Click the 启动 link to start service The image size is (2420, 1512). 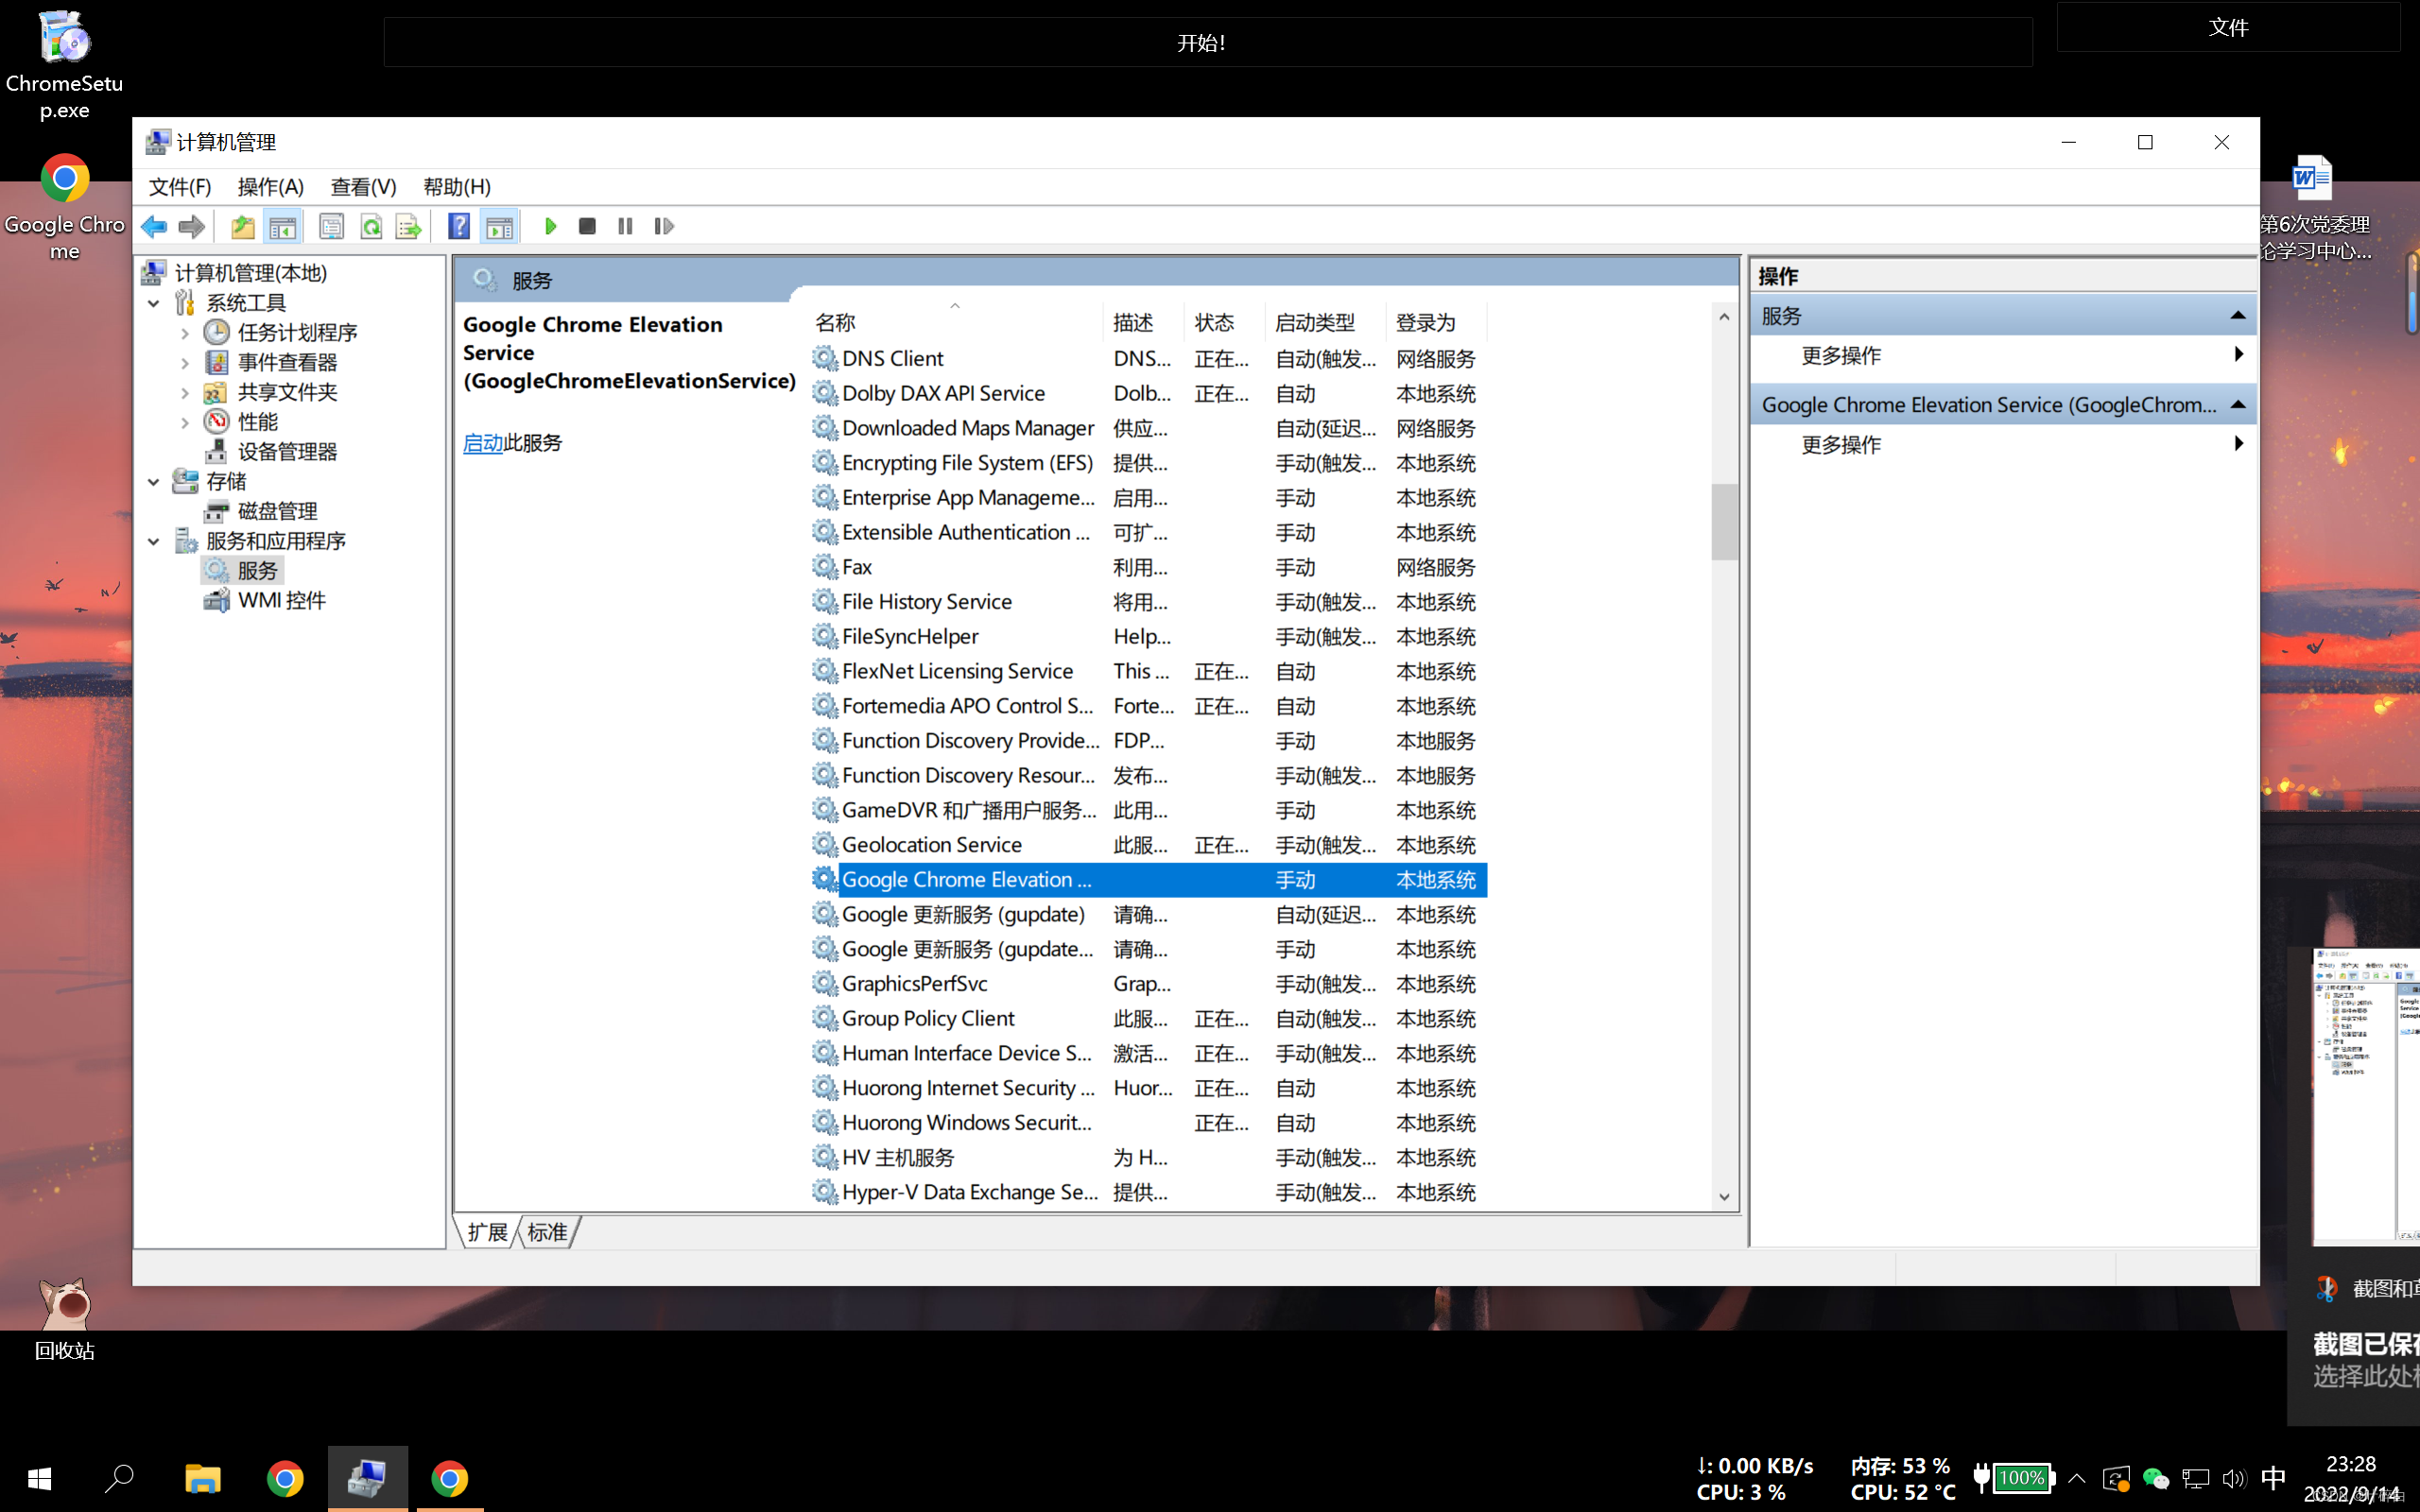(x=483, y=443)
